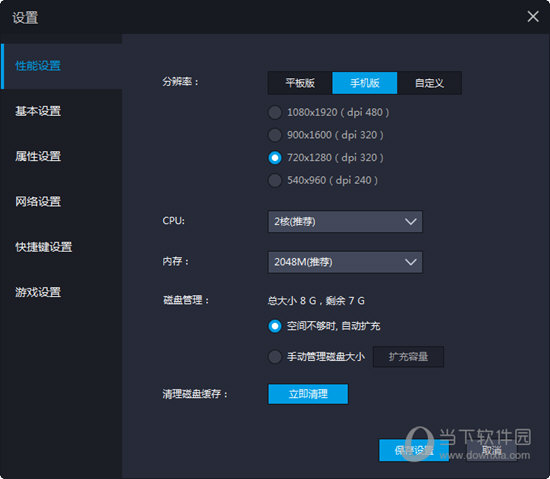
Task: Select 720x1280 (dpi 320) resolution
Action: tap(326, 158)
